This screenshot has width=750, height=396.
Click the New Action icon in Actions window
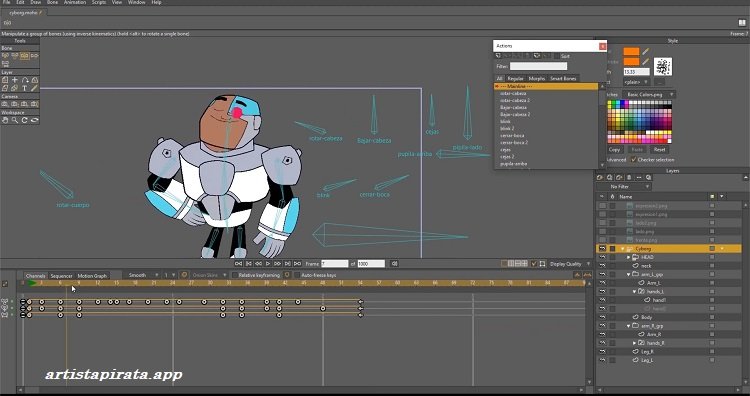(498, 56)
